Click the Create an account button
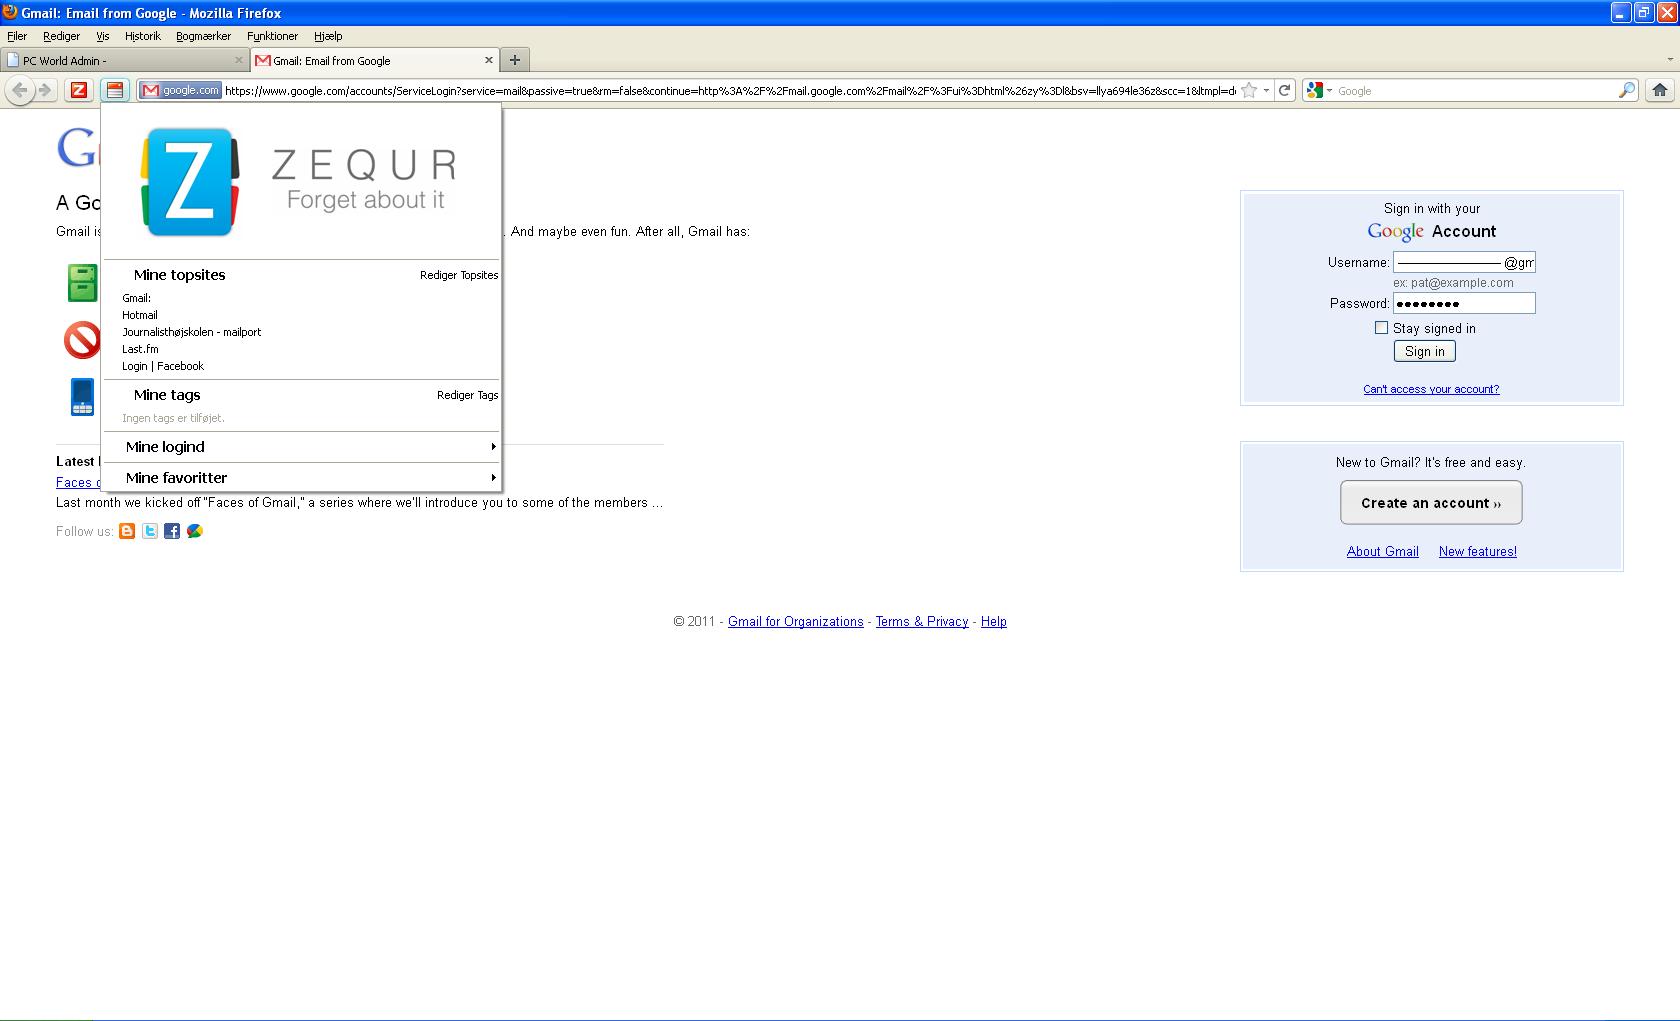The image size is (1680, 1021). click(1431, 503)
